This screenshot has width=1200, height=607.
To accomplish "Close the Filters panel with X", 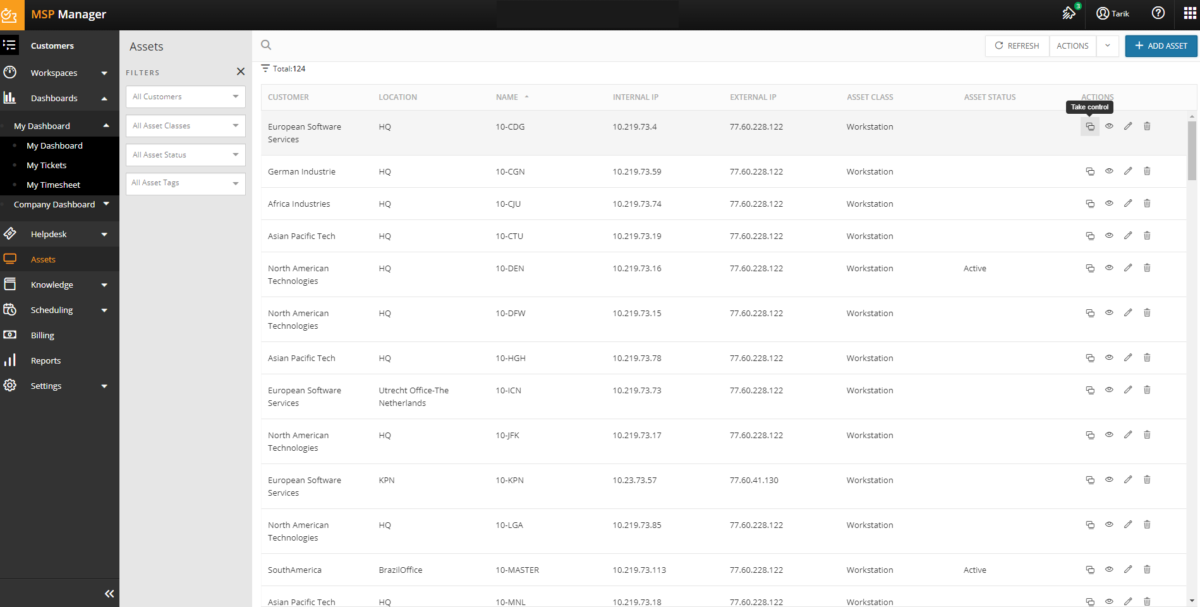I will coord(240,72).
